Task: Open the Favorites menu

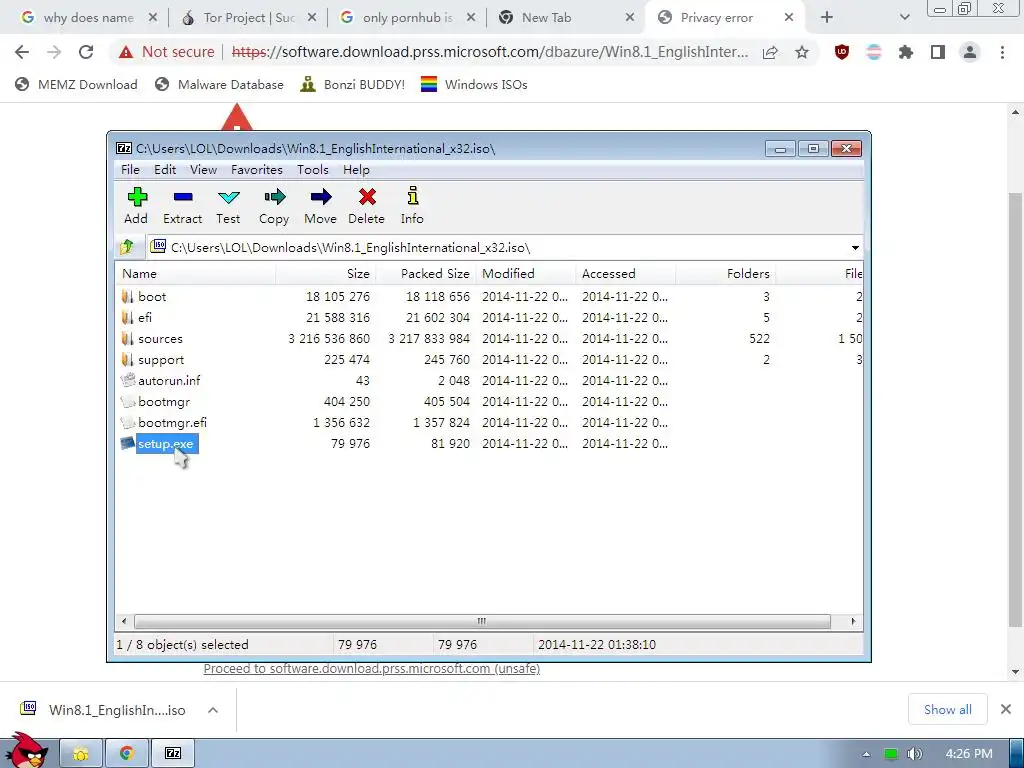Action: point(257,170)
